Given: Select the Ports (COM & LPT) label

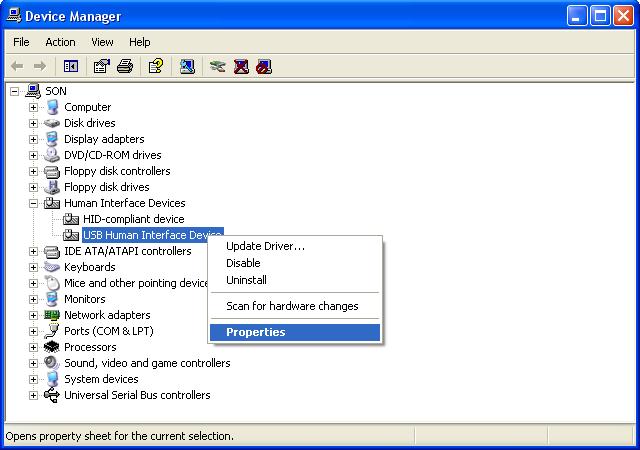Looking at the screenshot, I should (x=109, y=331).
